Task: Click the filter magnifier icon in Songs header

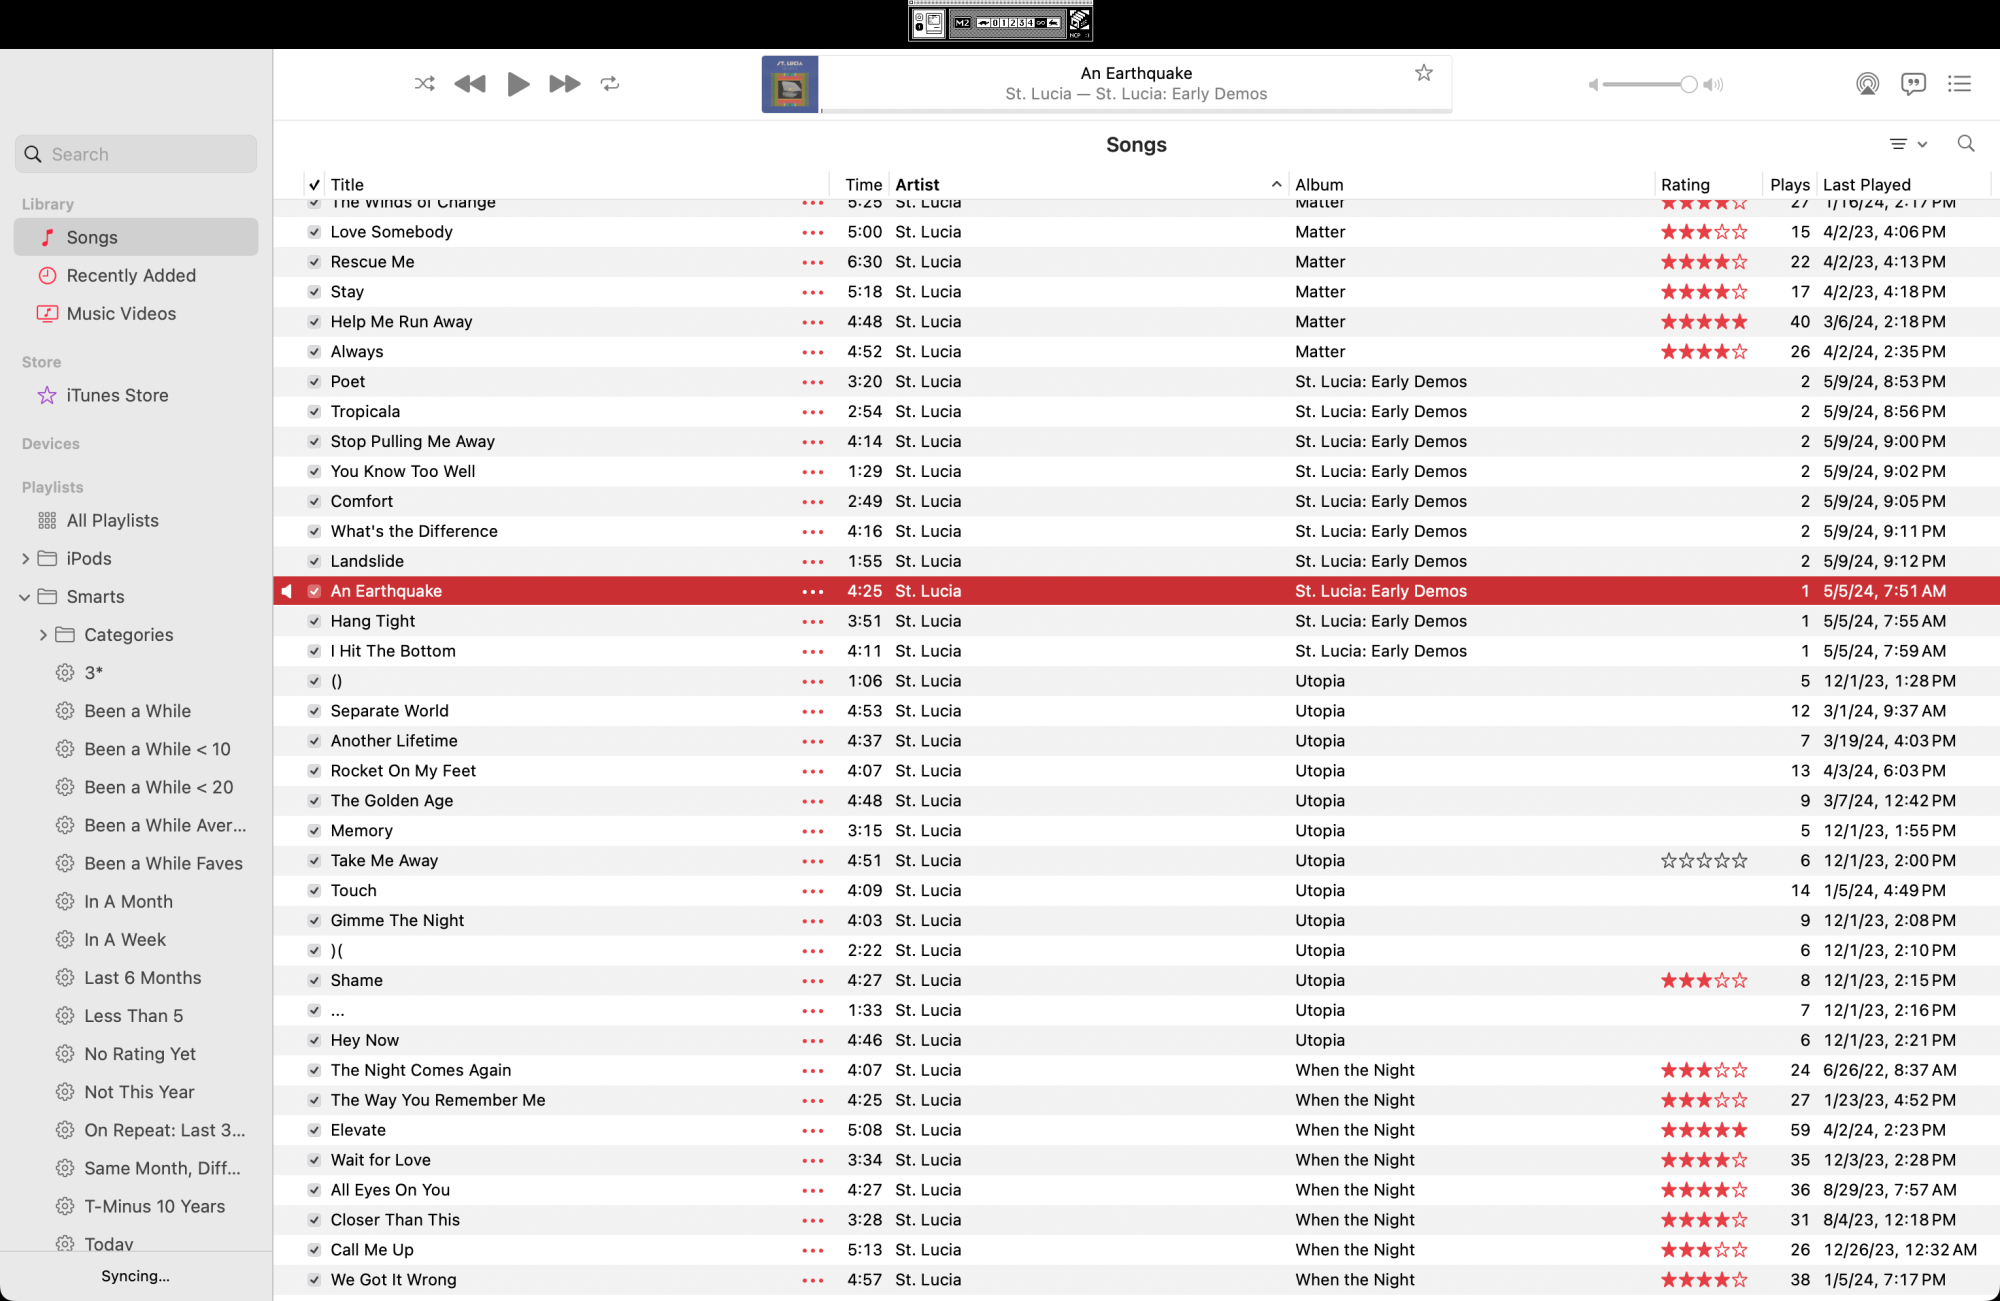Action: click(x=1966, y=144)
